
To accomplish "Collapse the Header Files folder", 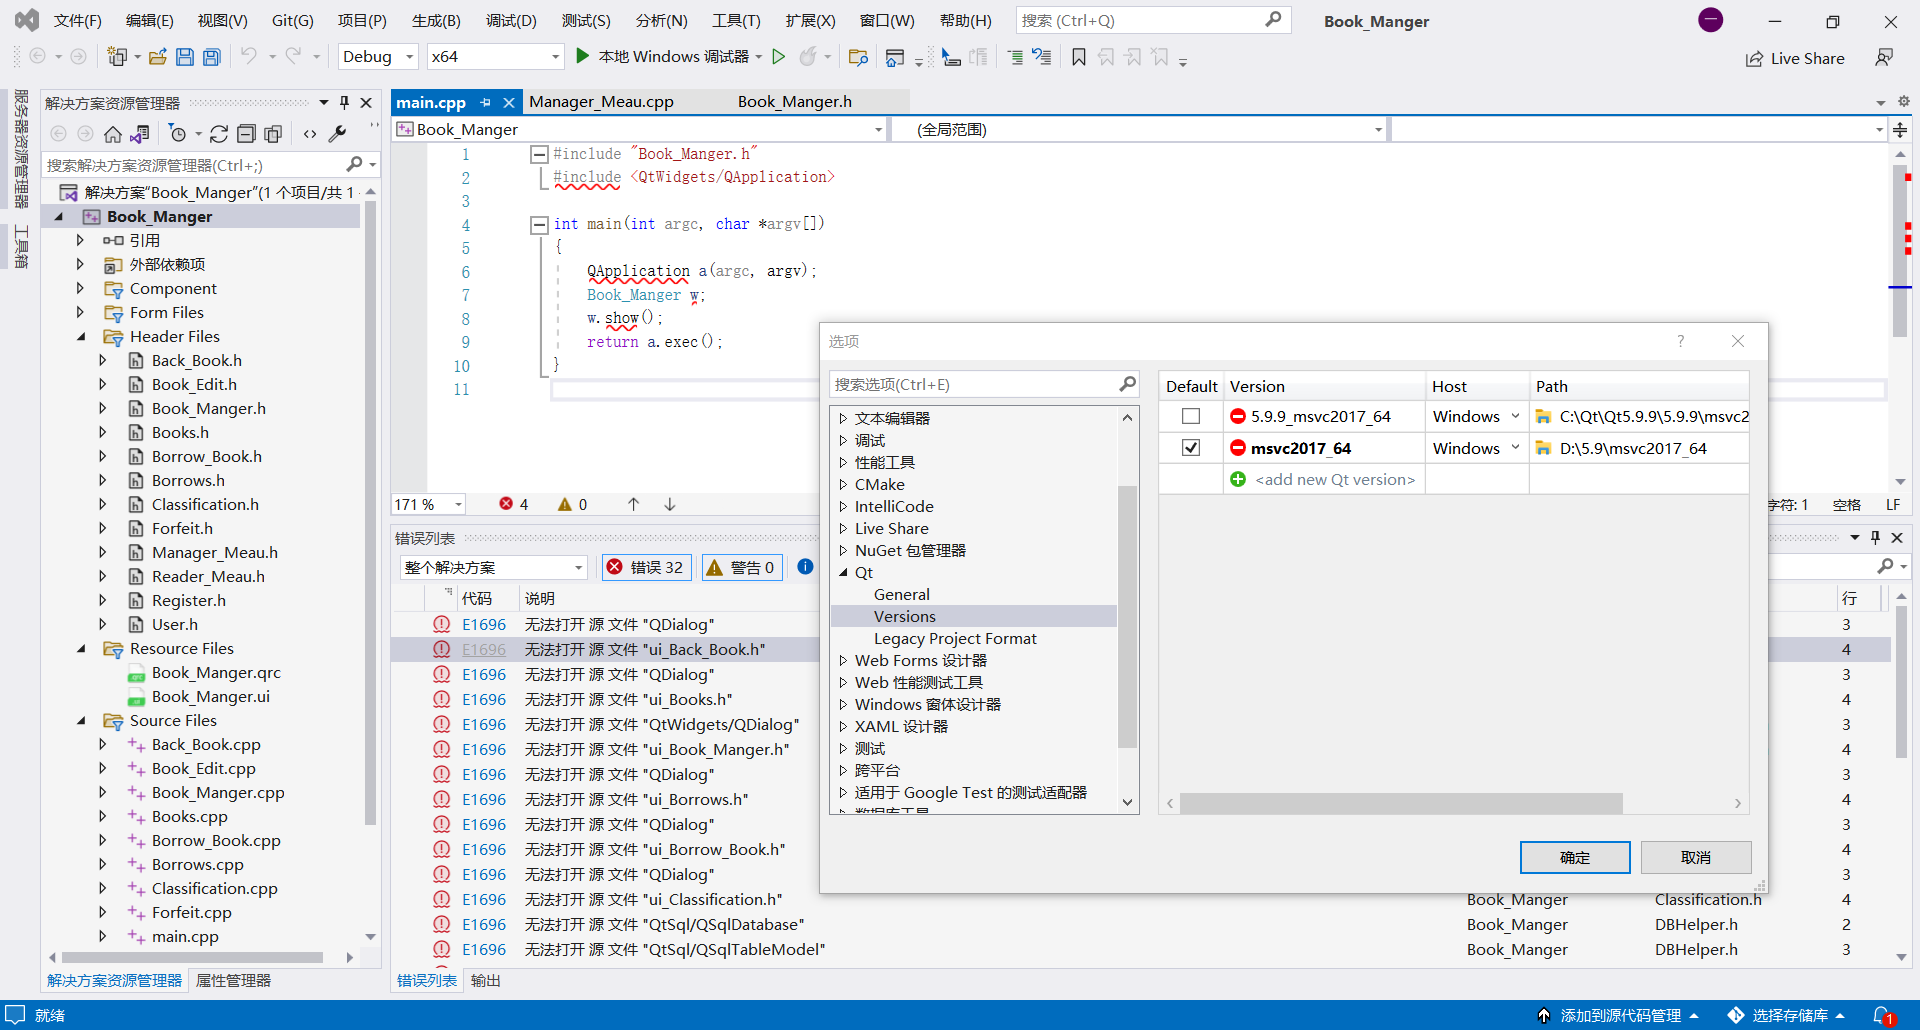I will tap(82, 337).
